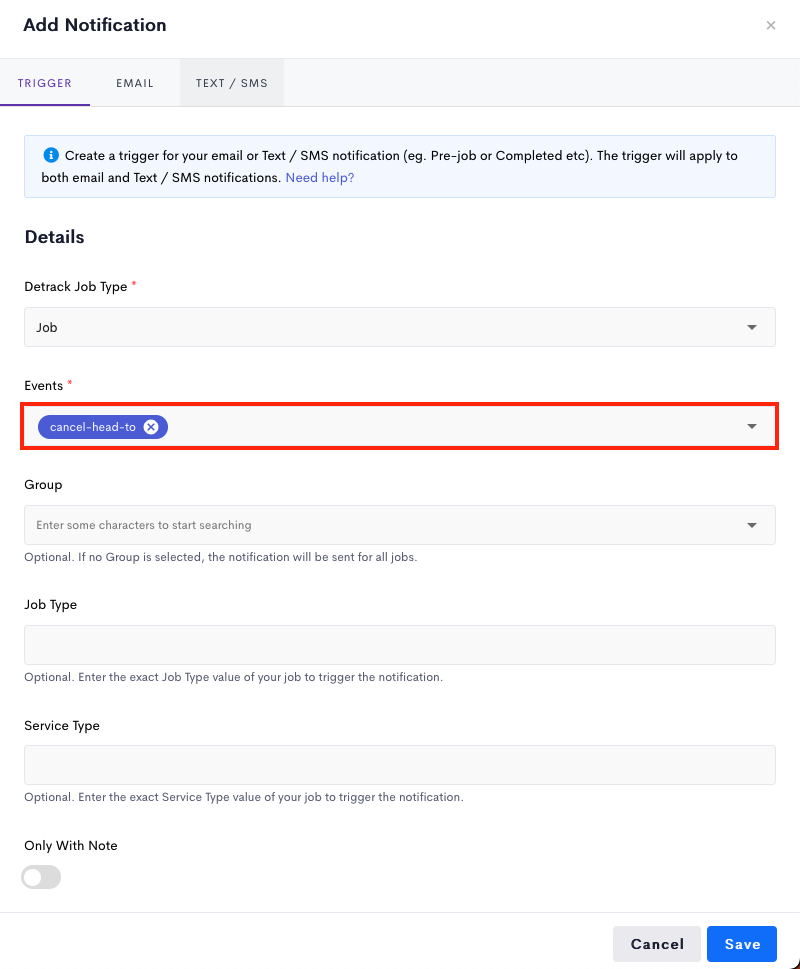Remove the cancel-head-to event tag
800x969 pixels.
coord(151,427)
